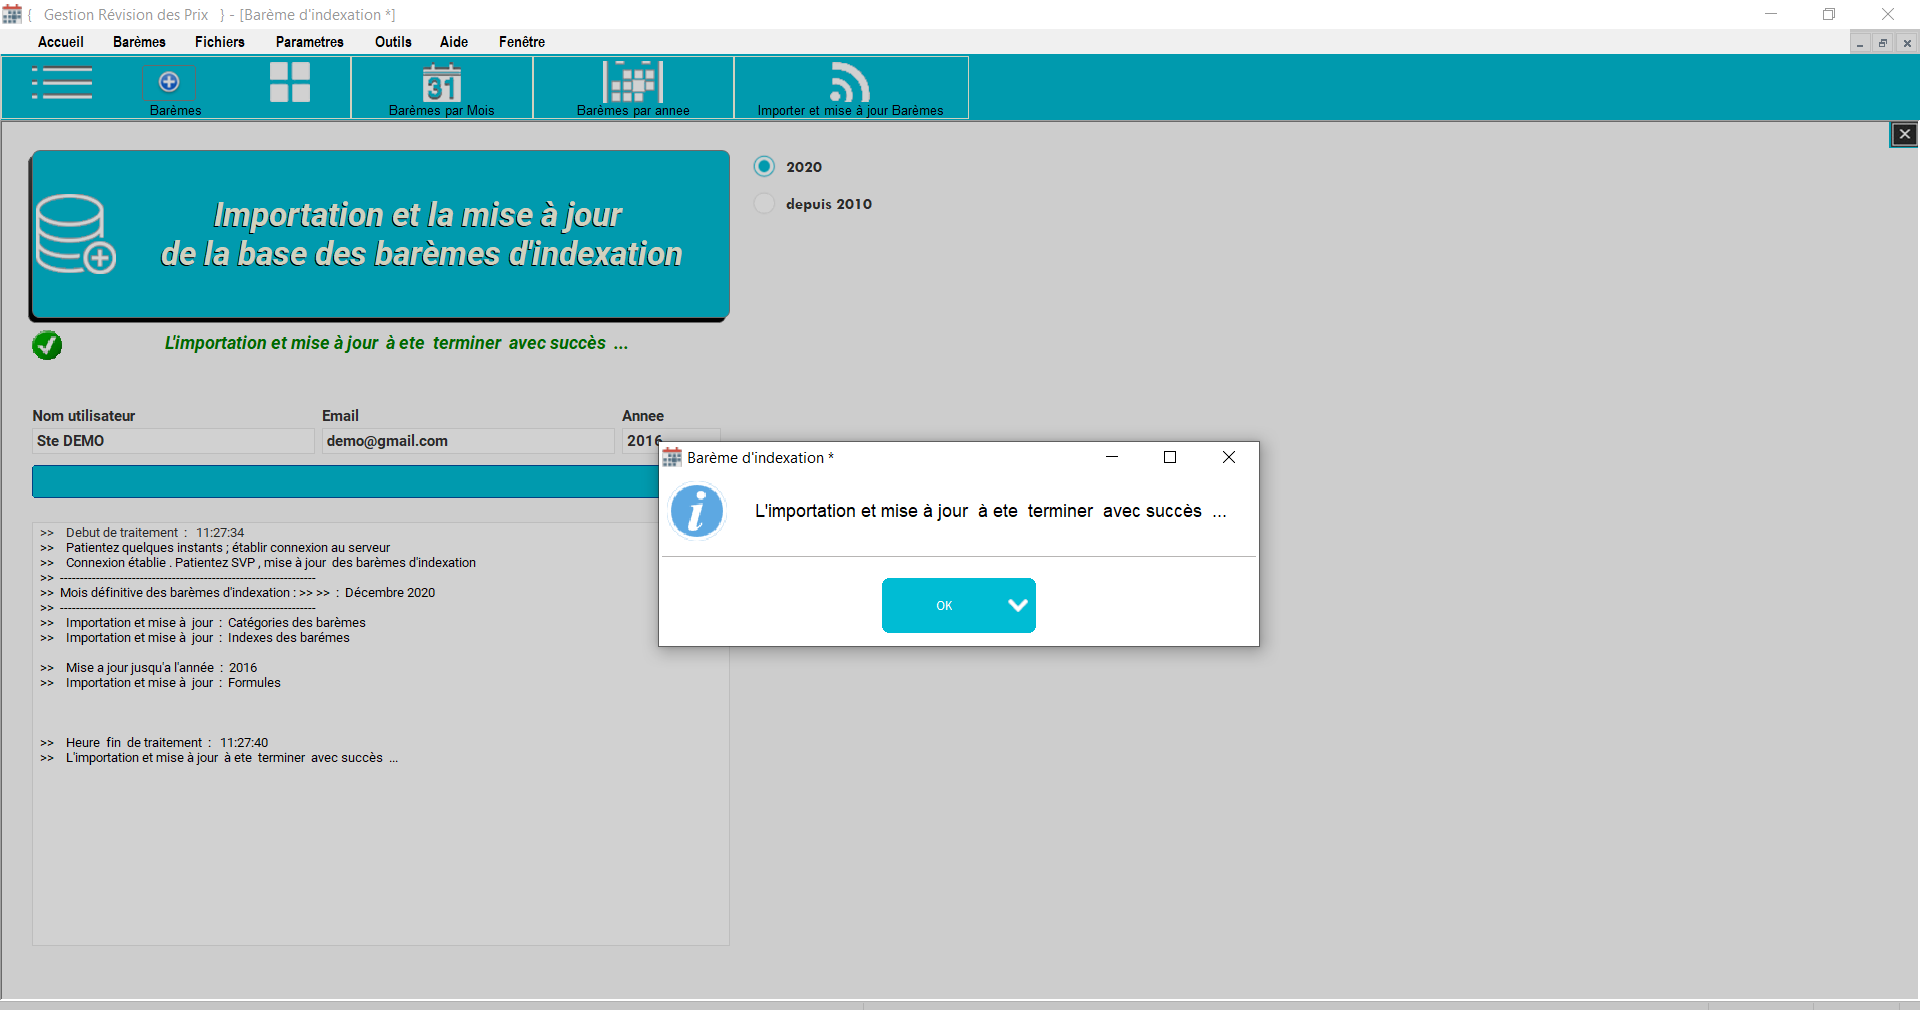The width and height of the screenshot is (1920, 1010).
Task: Open the Outils menu
Action: tap(393, 42)
